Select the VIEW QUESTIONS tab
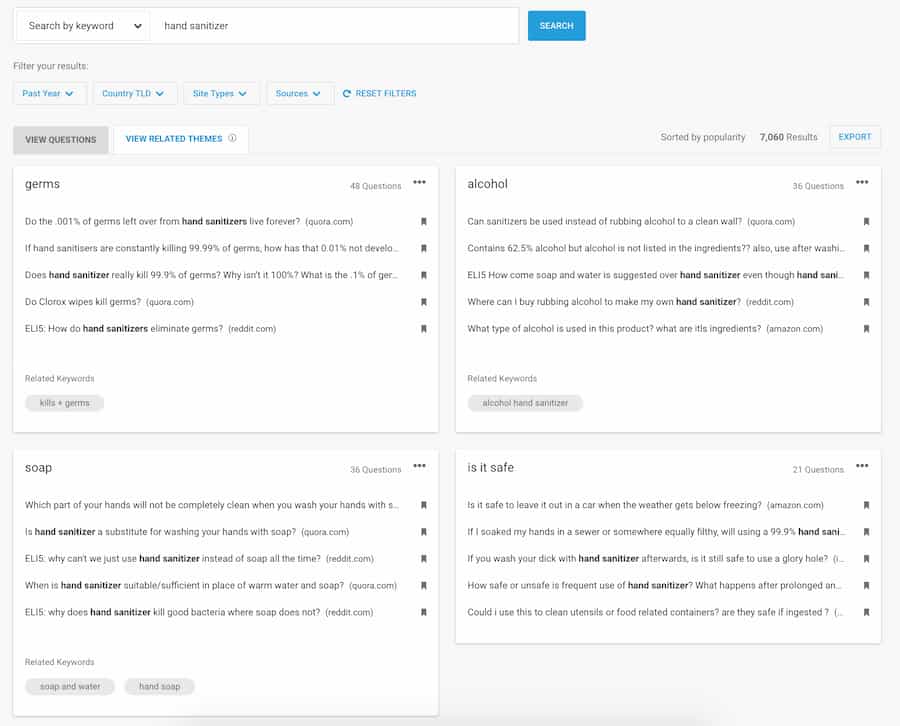Screen dimensions: 900x726 (x=60, y=139)
